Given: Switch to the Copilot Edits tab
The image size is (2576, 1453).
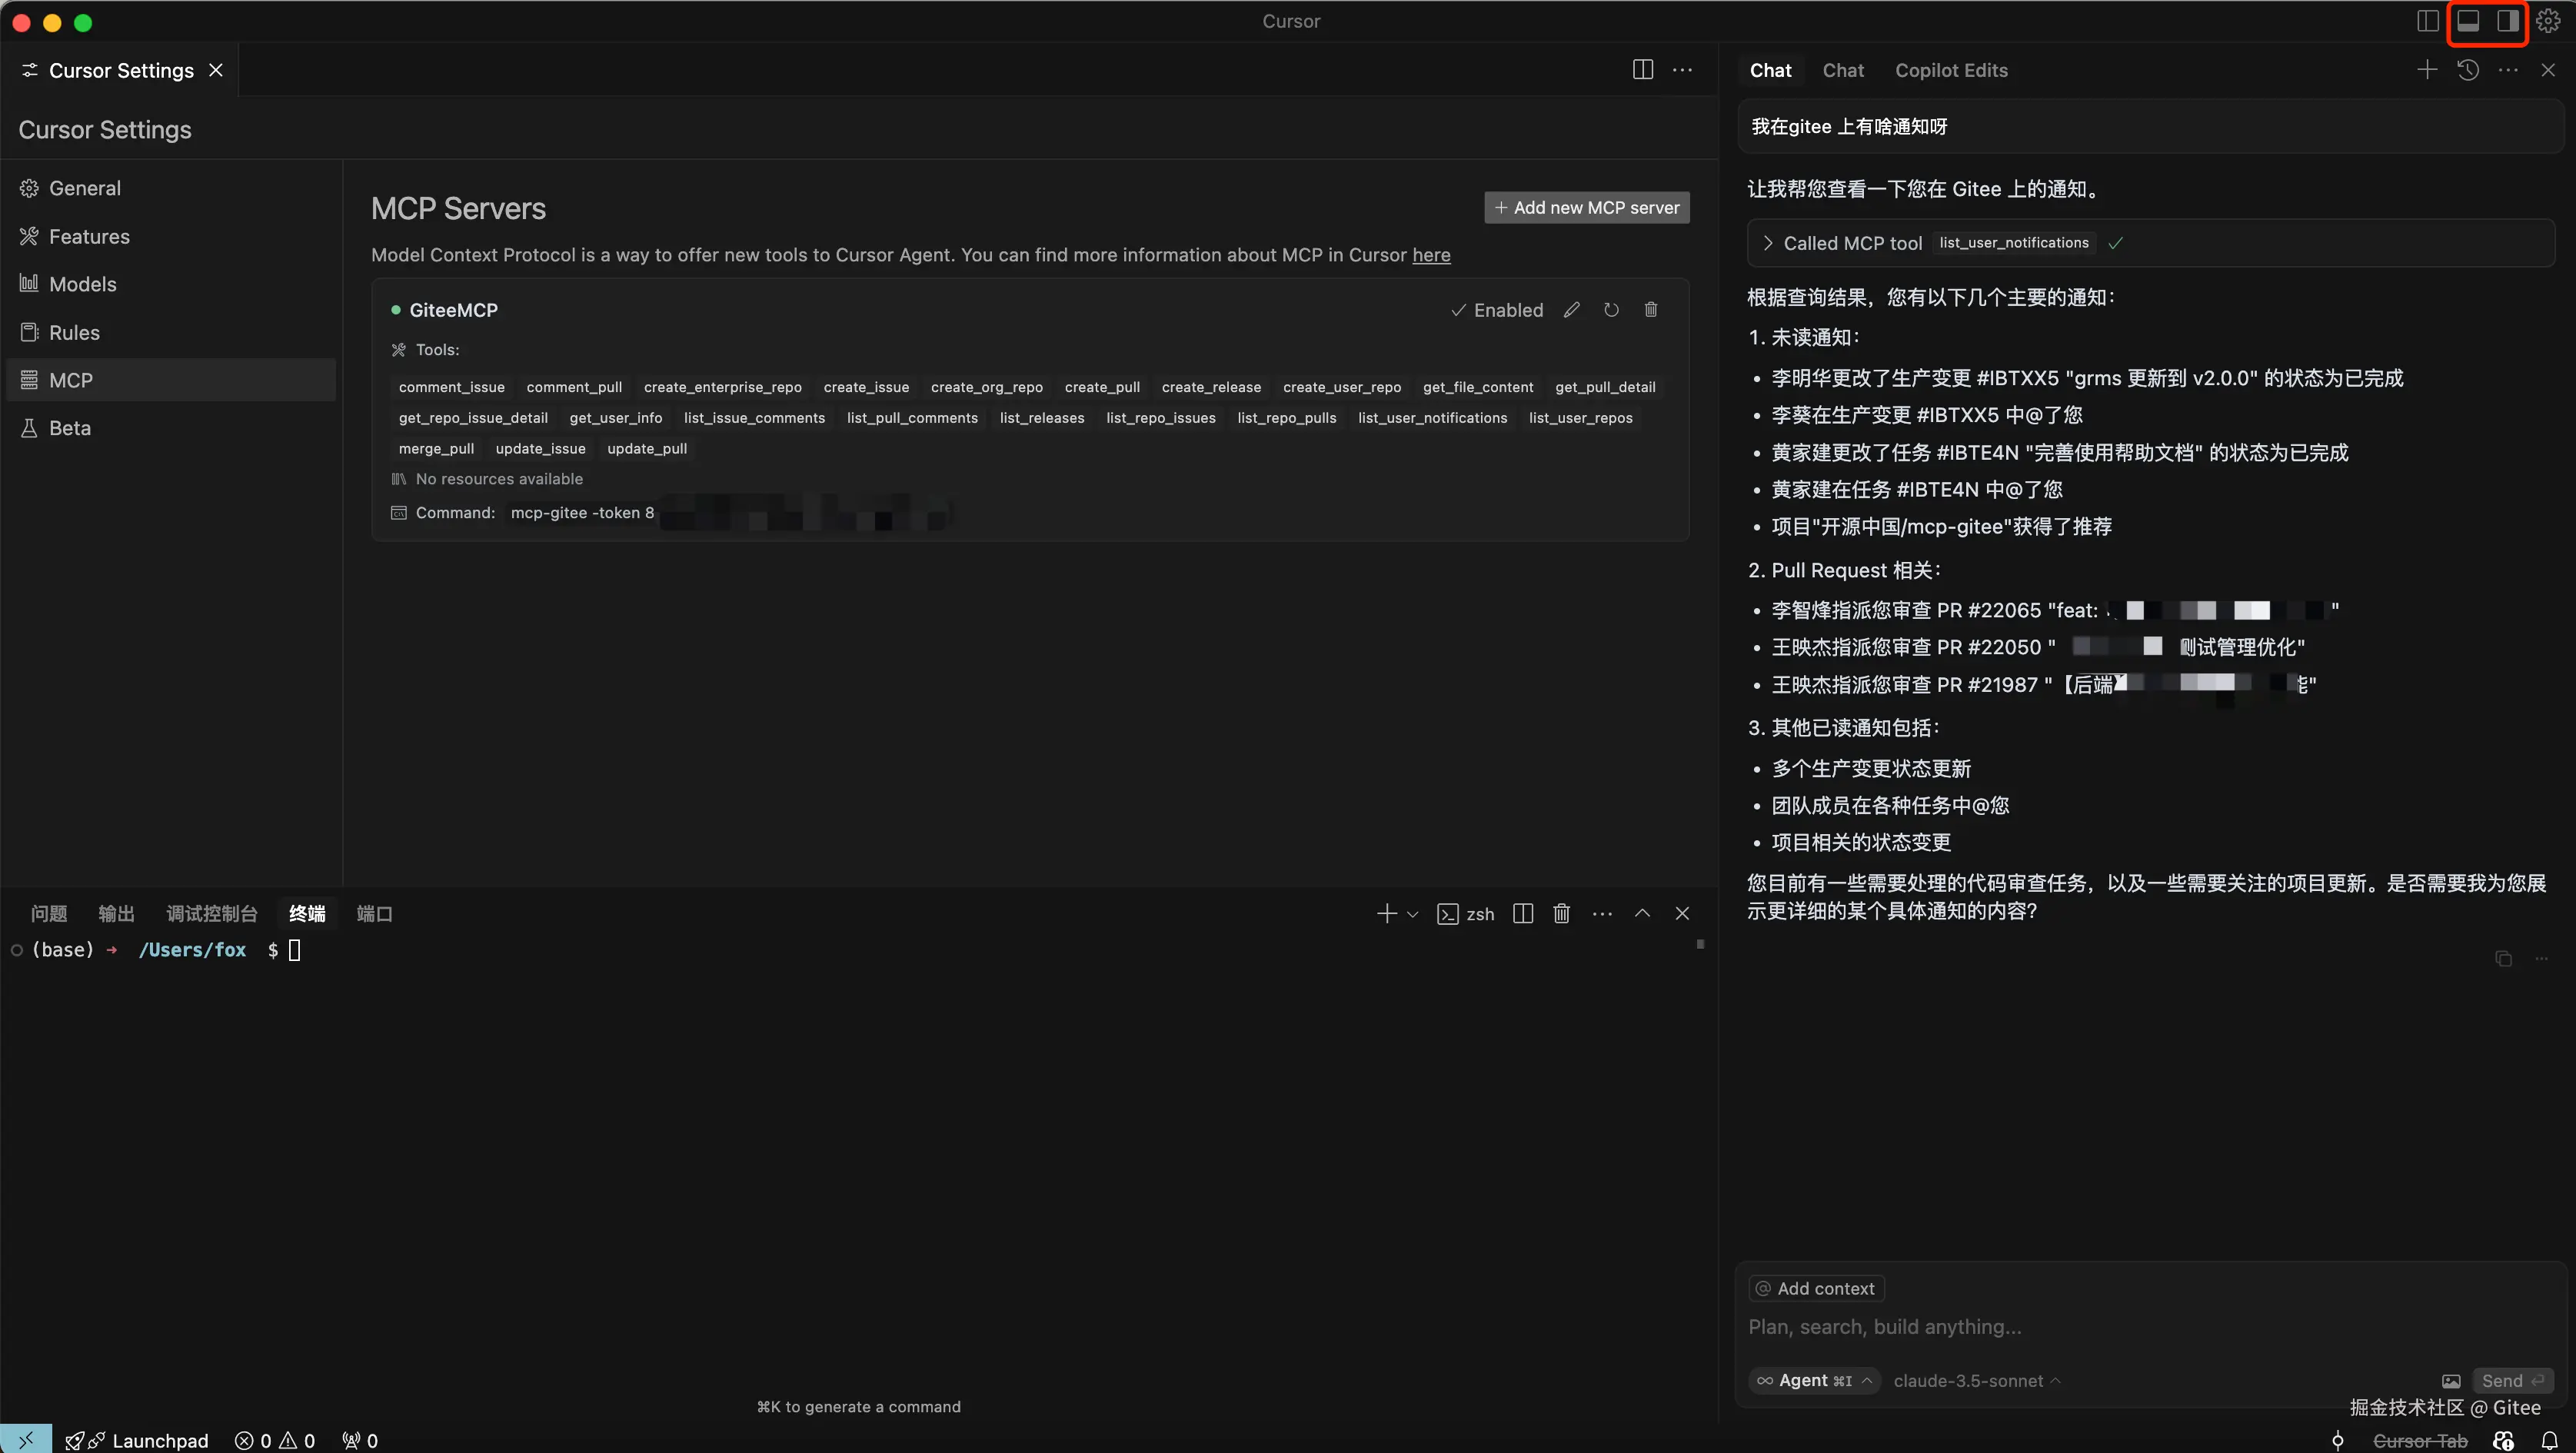Looking at the screenshot, I should (x=1951, y=70).
